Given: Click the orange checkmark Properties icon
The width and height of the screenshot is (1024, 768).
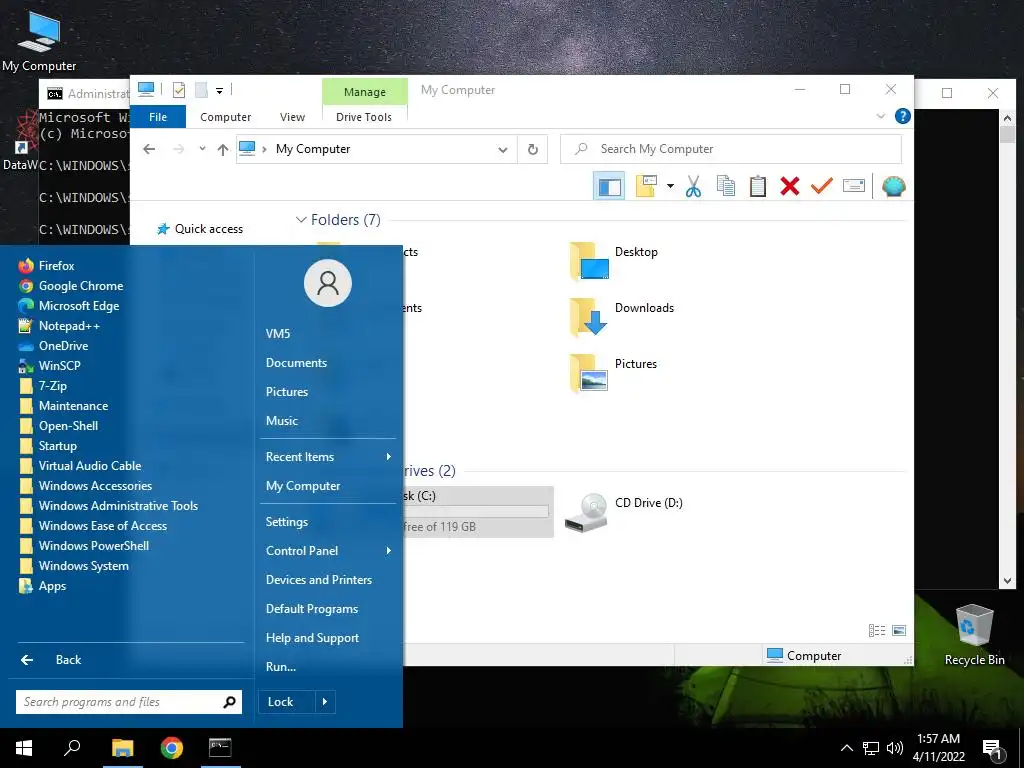Looking at the screenshot, I should 822,186.
